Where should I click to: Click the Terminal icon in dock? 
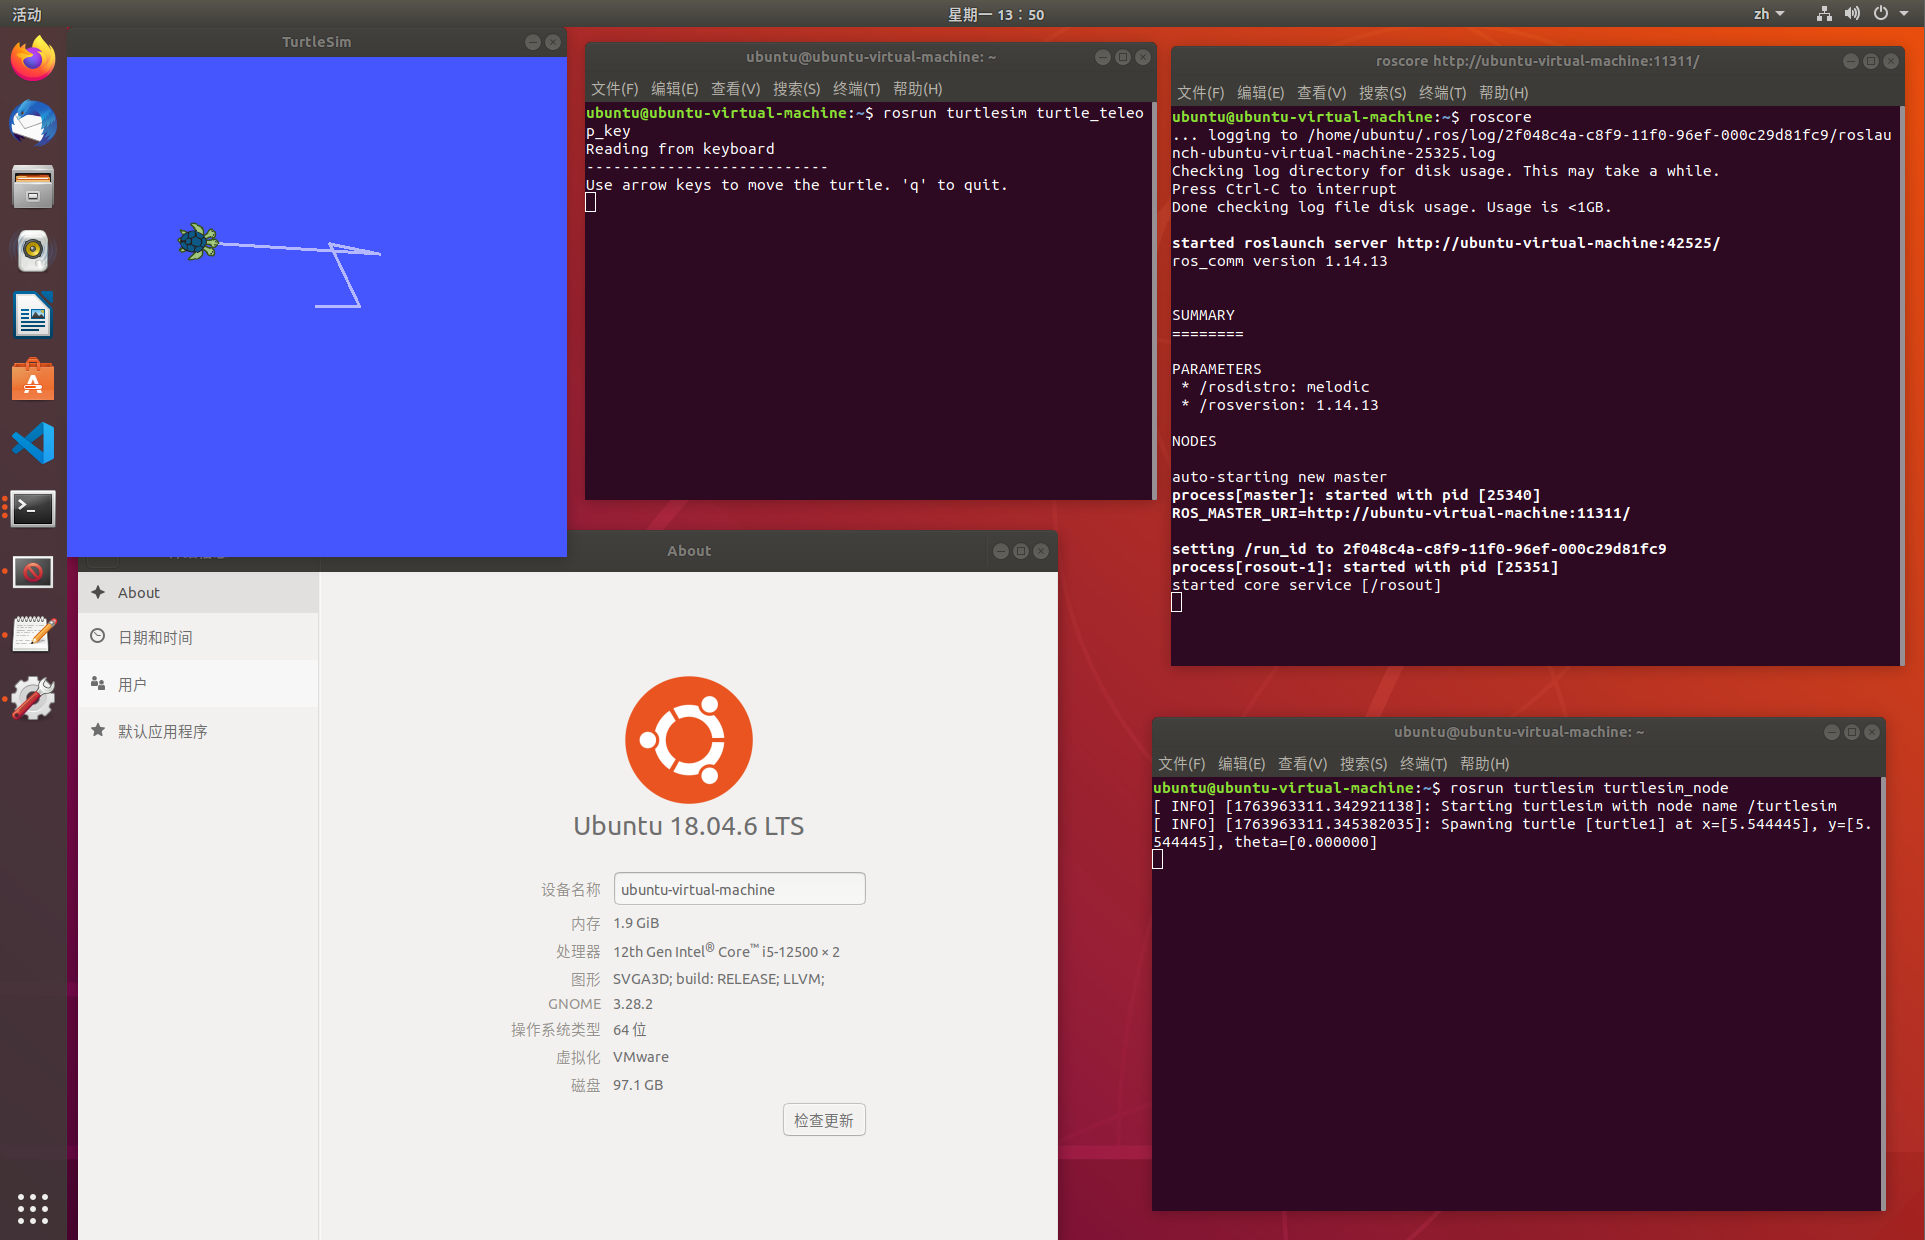pos(33,508)
